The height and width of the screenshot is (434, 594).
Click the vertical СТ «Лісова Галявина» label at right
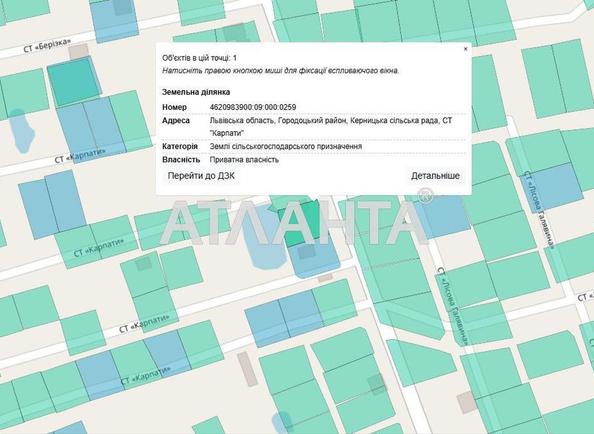[x=539, y=210]
